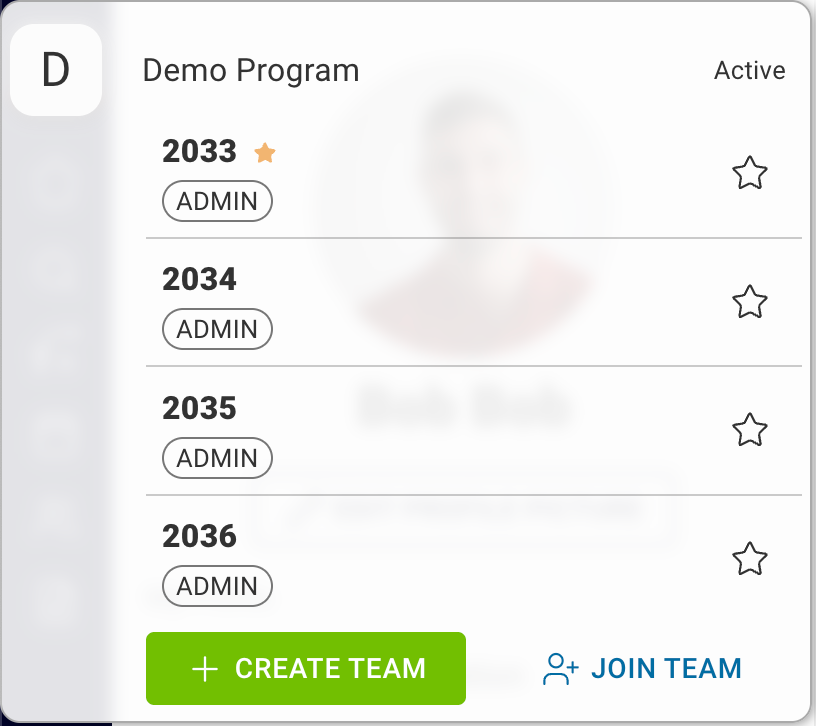Click the plus icon in Create Team
This screenshot has width=816, height=726.
click(x=204, y=669)
